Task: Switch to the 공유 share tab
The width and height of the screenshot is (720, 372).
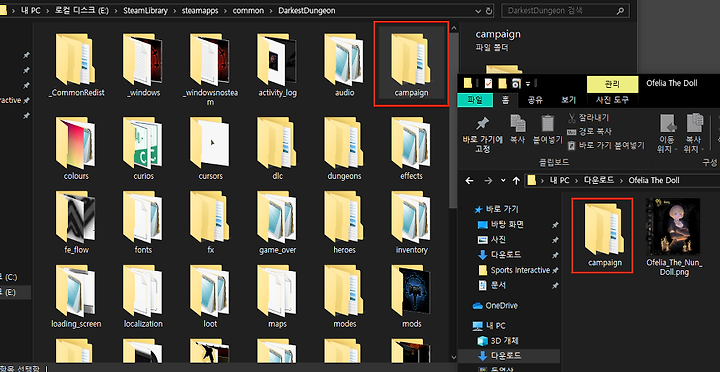Action: click(535, 100)
